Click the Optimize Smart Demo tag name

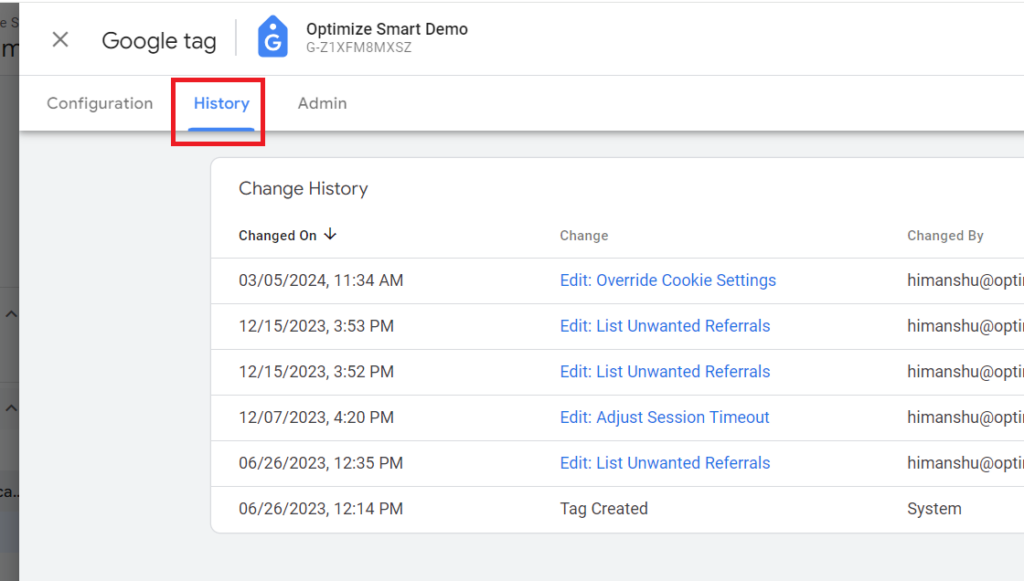pyautogui.click(x=387, y=29)
